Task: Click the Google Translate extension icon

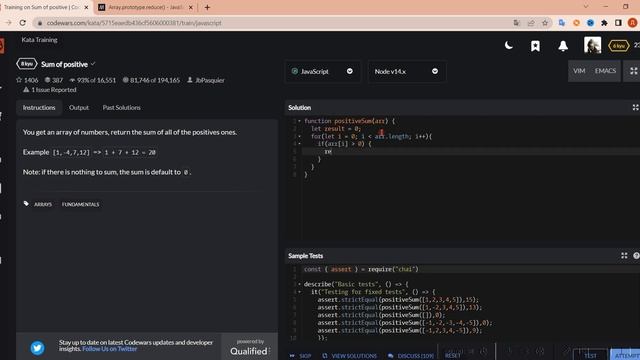Action: pos(562,23)
